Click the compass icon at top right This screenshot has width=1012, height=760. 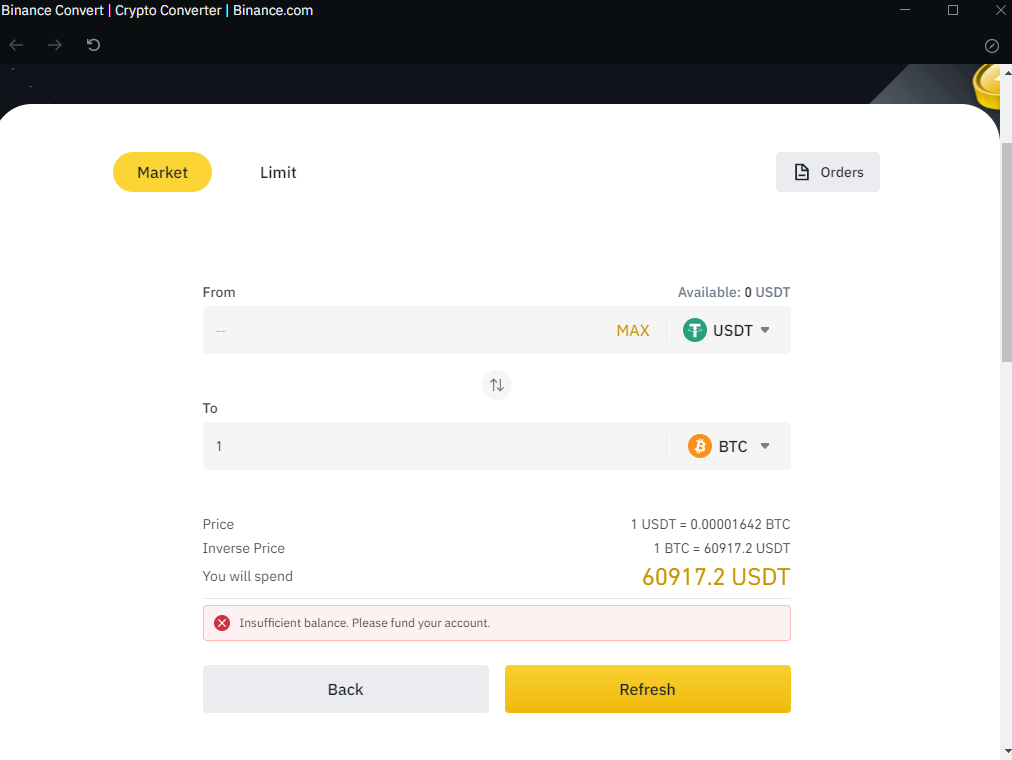point(992,46)
